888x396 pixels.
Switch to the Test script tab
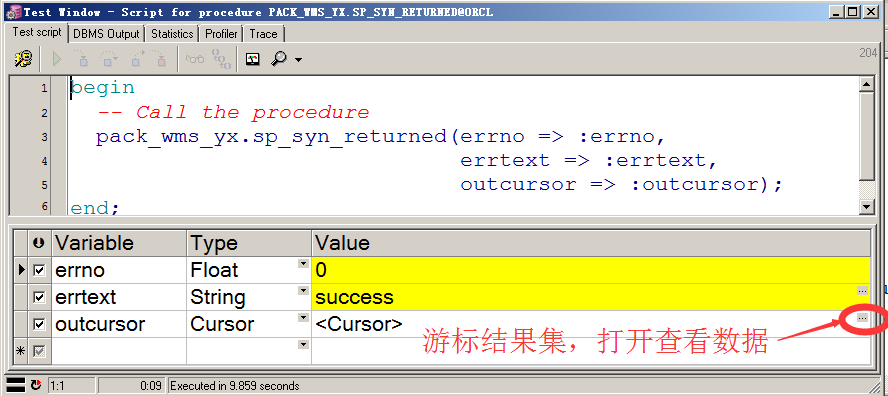37,32
